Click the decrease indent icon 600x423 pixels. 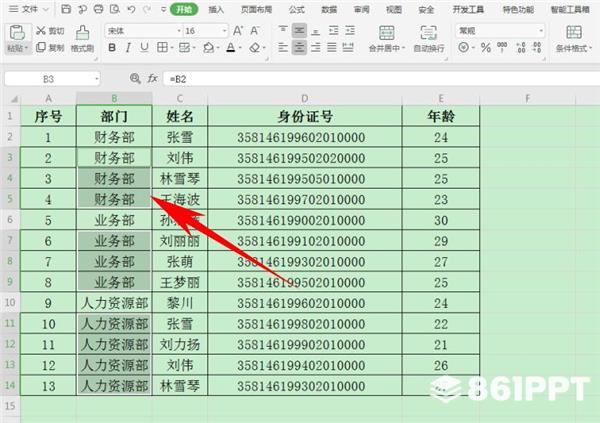coord(334,30)
